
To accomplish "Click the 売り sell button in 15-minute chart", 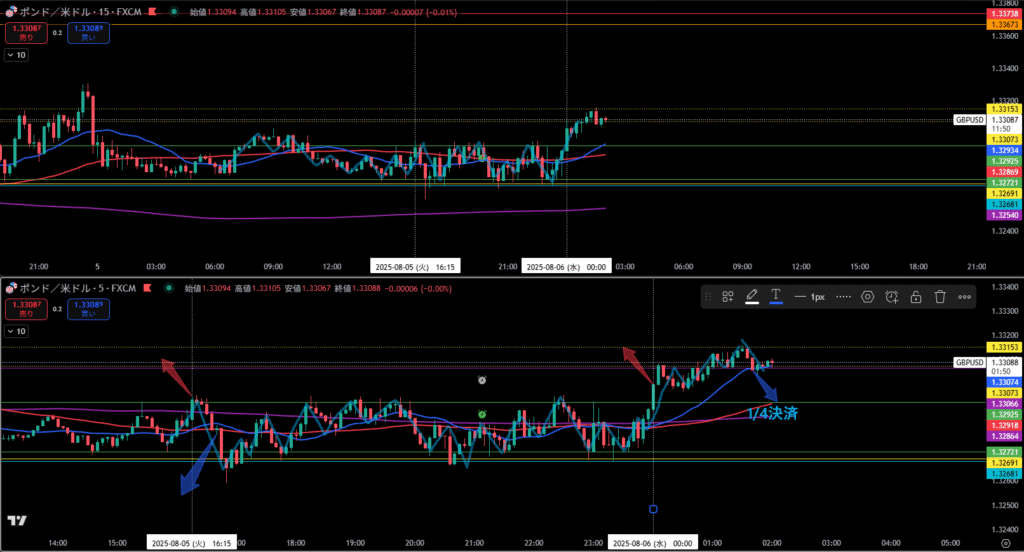I will click(26, 33).
